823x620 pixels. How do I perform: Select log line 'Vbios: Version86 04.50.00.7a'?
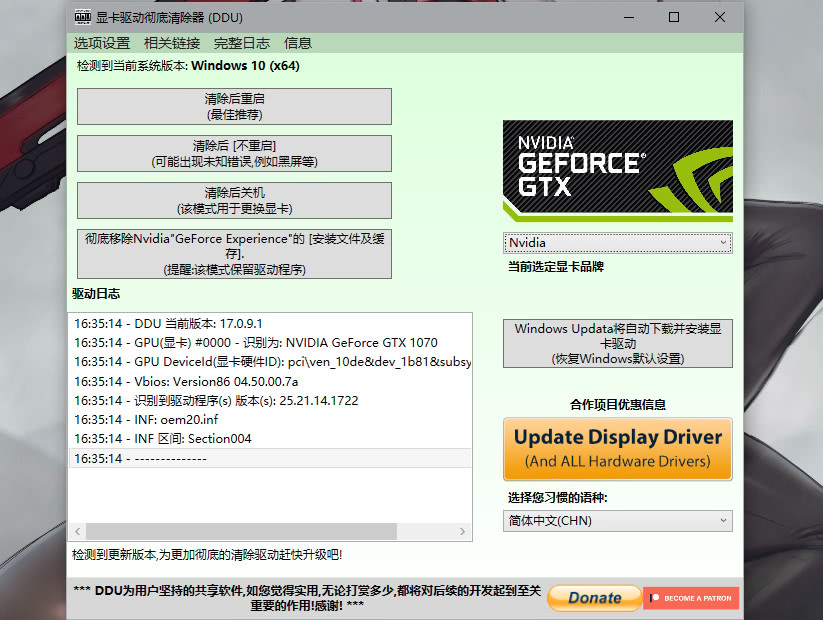coord(270,381)
